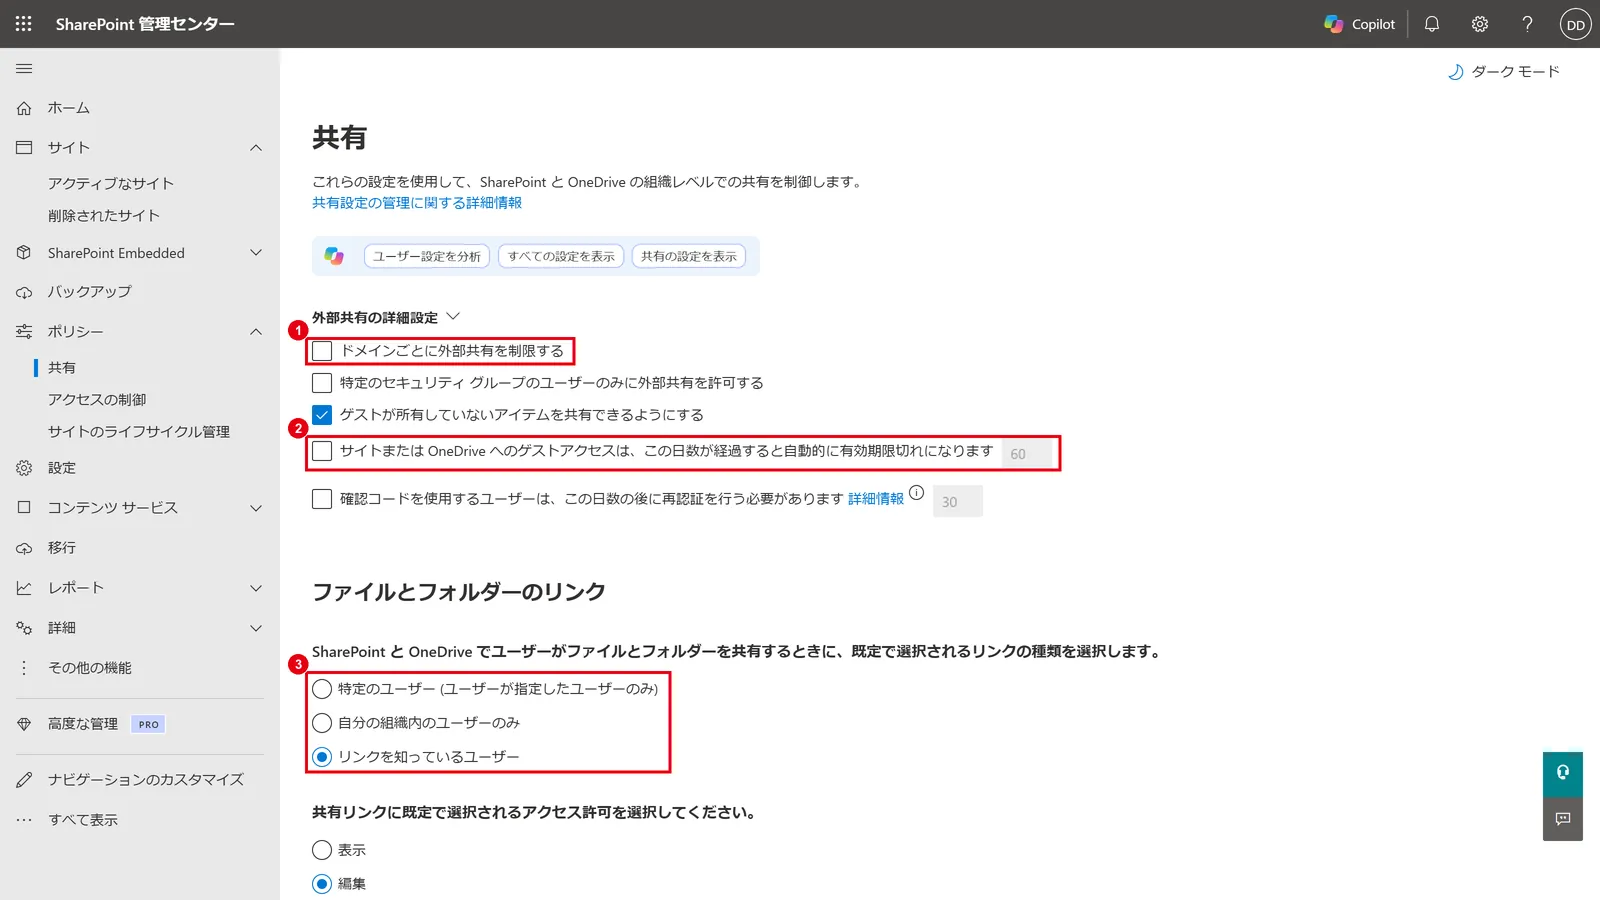The width and height of the screenshot is (1600, 900).
Task: Click ユーザー設定を分析 button
Action: click(427, 256)
